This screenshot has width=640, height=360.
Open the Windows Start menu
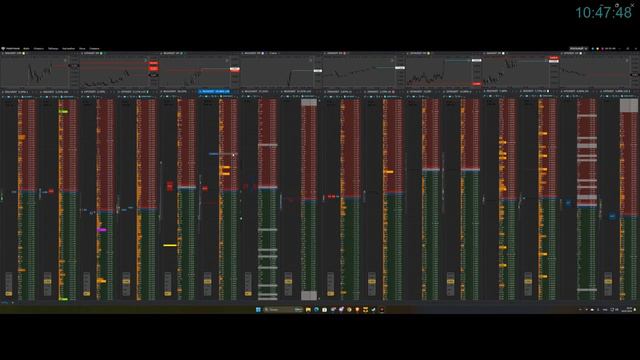pos(258,310)
